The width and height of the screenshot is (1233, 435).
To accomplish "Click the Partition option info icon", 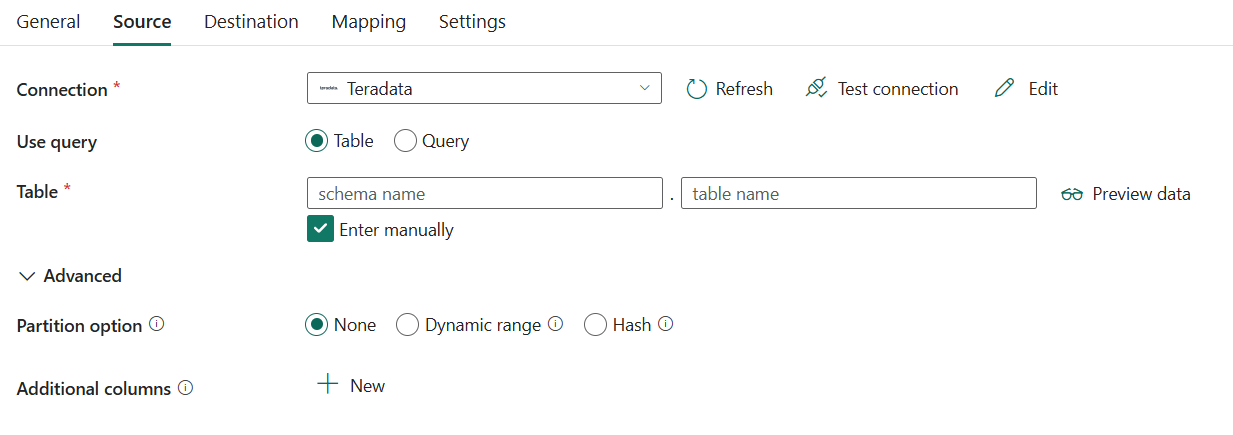I will click(x=156, y=325).
